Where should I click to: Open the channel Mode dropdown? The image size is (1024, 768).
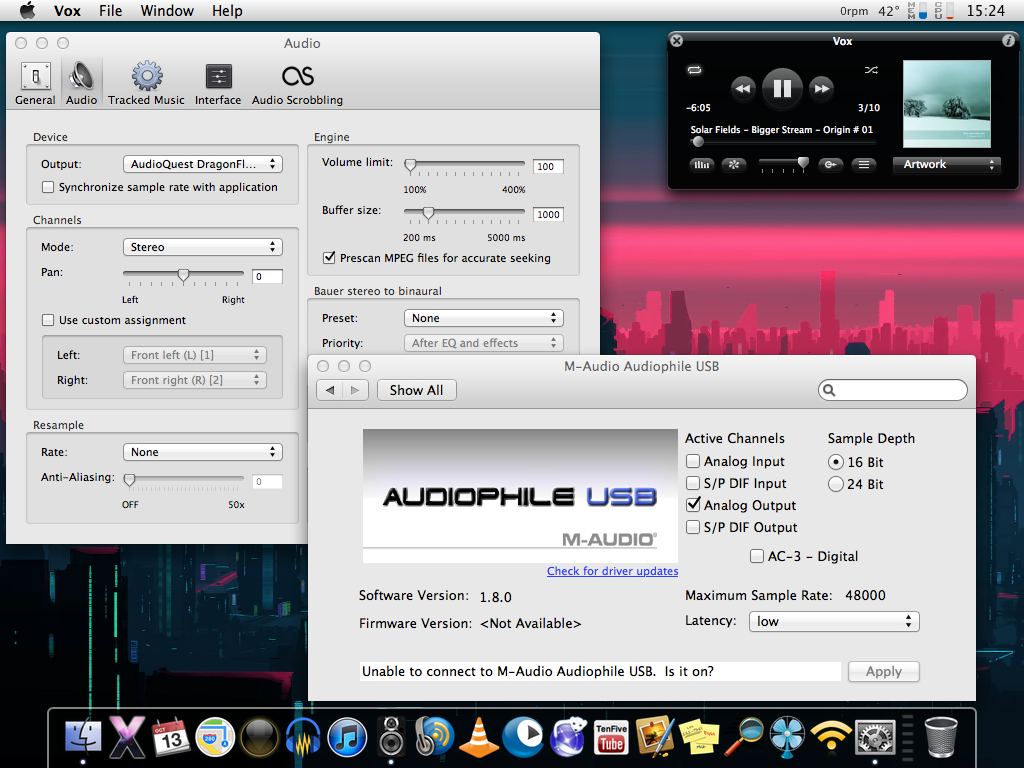[x=202, y=247]
